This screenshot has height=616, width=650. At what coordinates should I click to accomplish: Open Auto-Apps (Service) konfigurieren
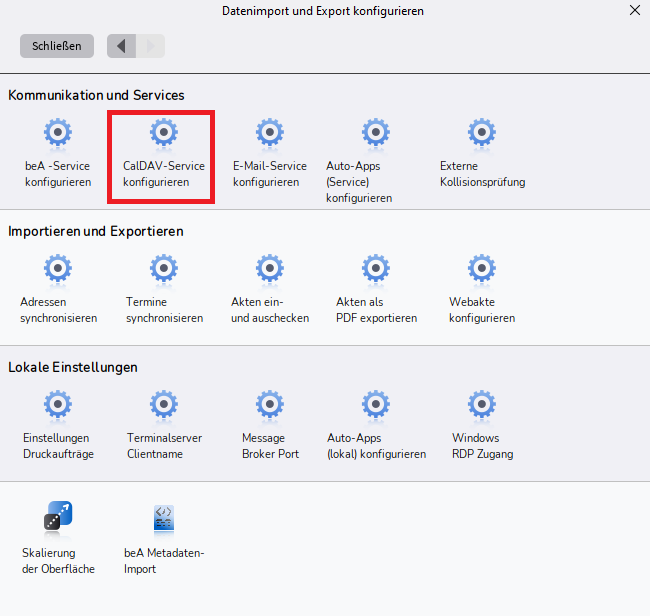click(x=359, y=161)
